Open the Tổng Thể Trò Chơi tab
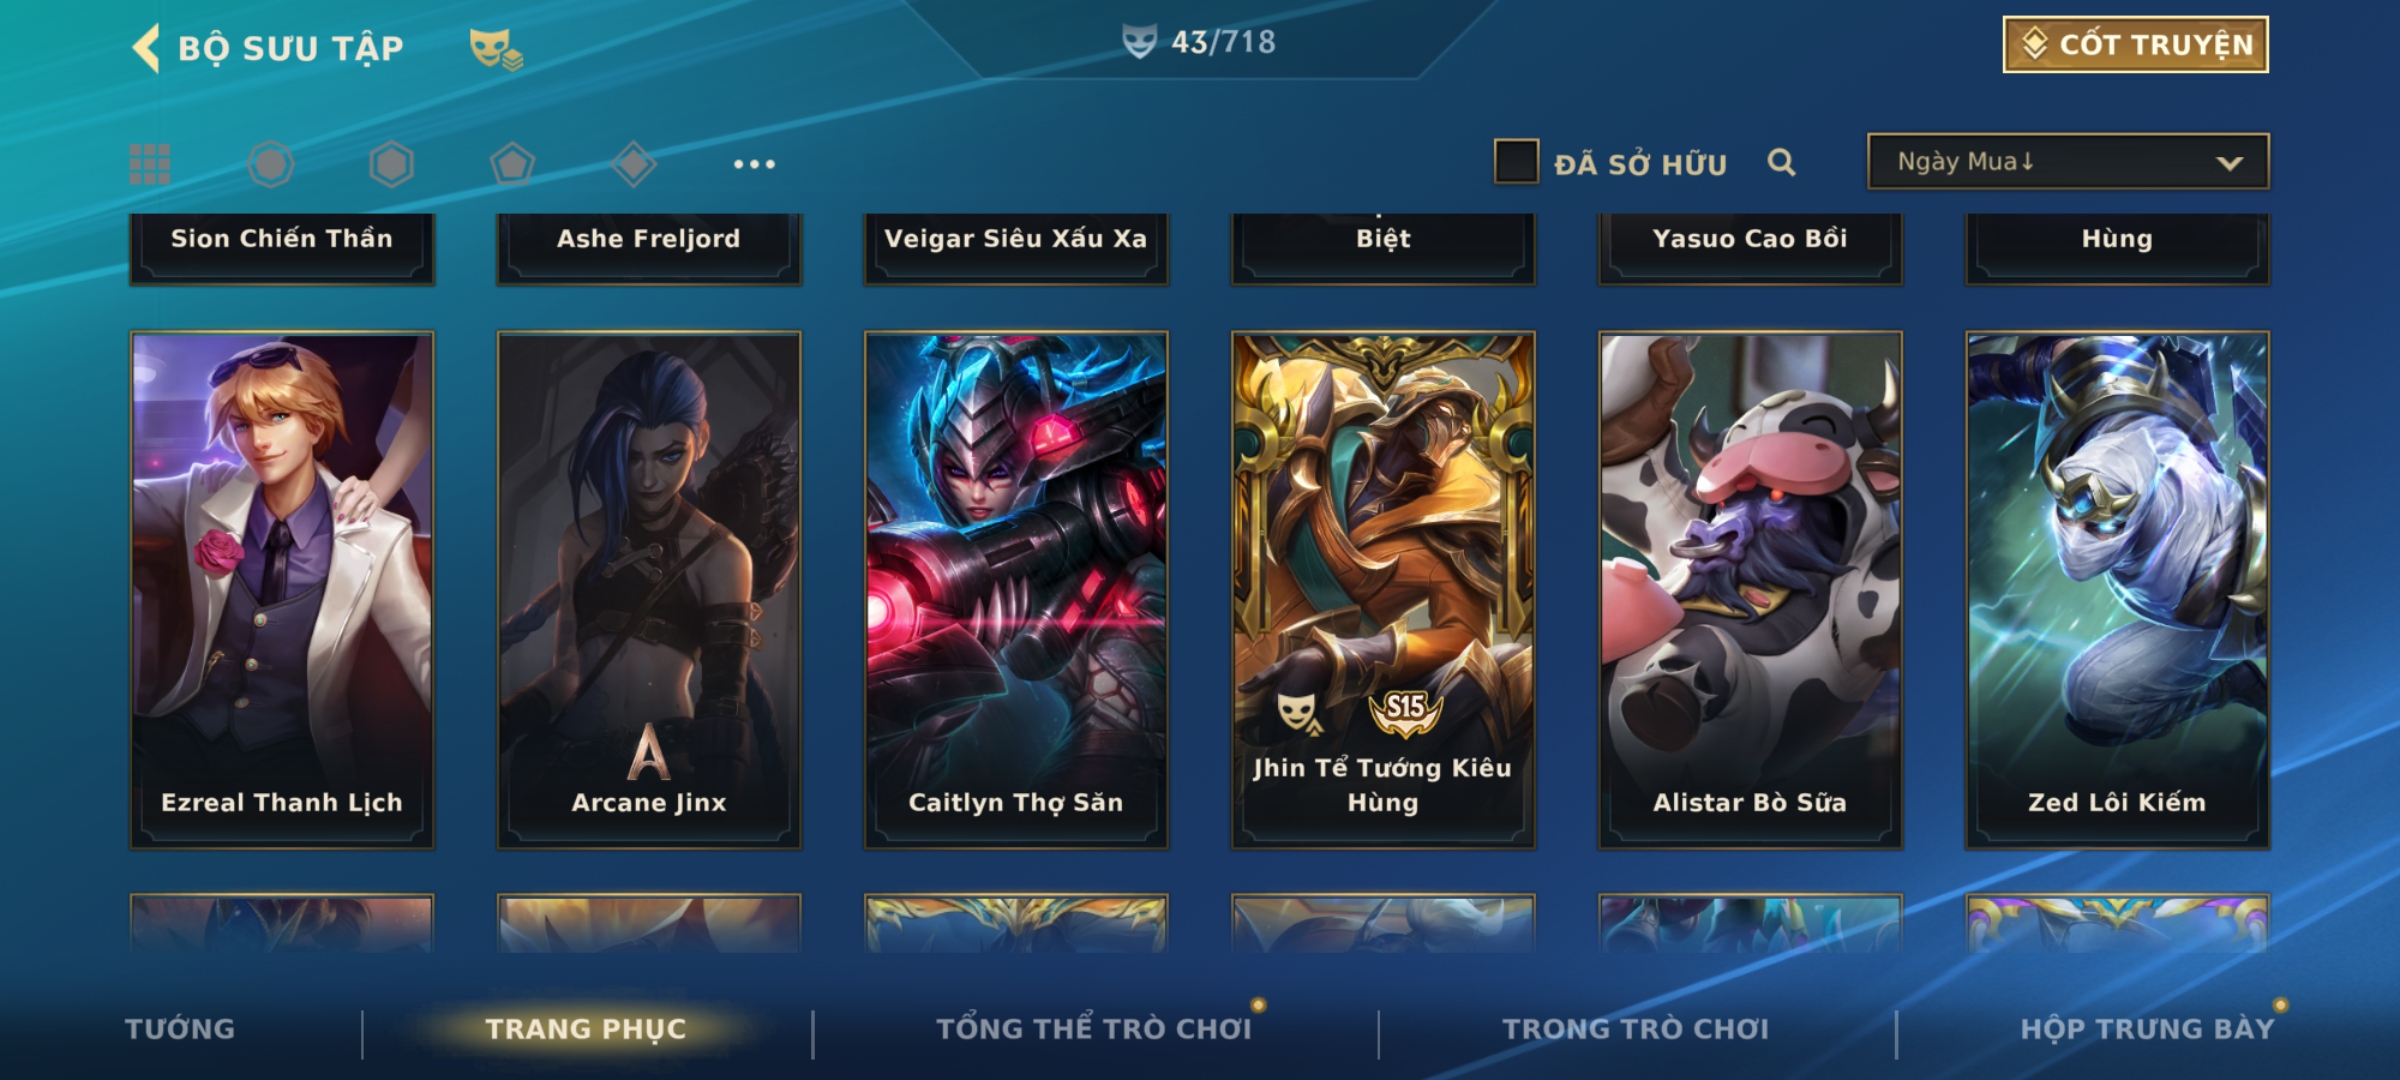This screenshot has height=1080, width=2400. click(x=1094, y=1029)
